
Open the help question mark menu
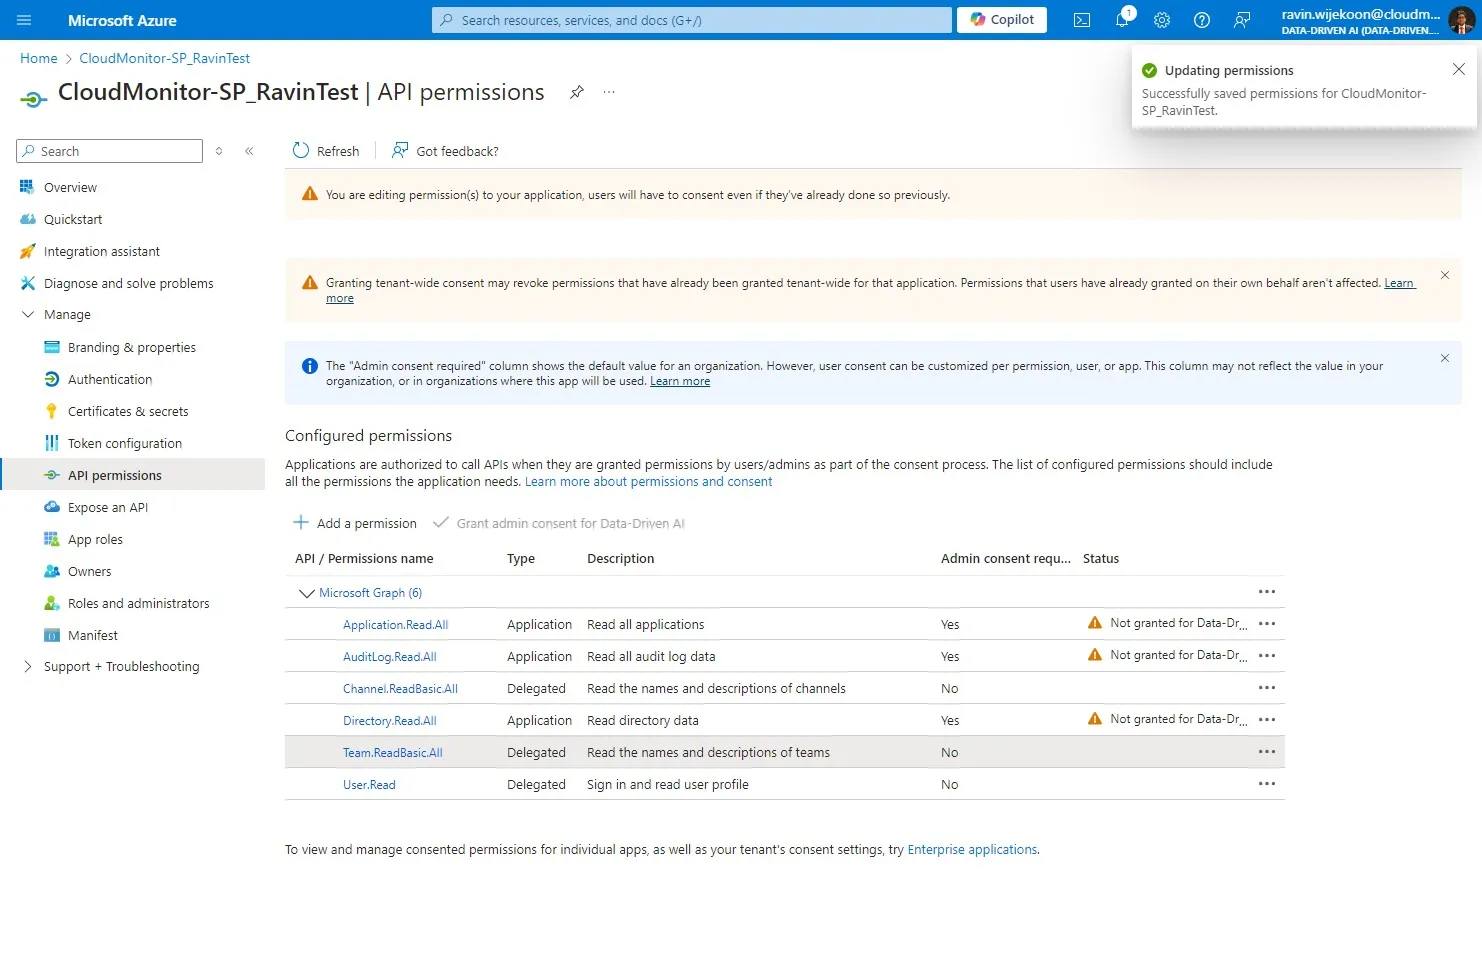(x=1202, y=20)
